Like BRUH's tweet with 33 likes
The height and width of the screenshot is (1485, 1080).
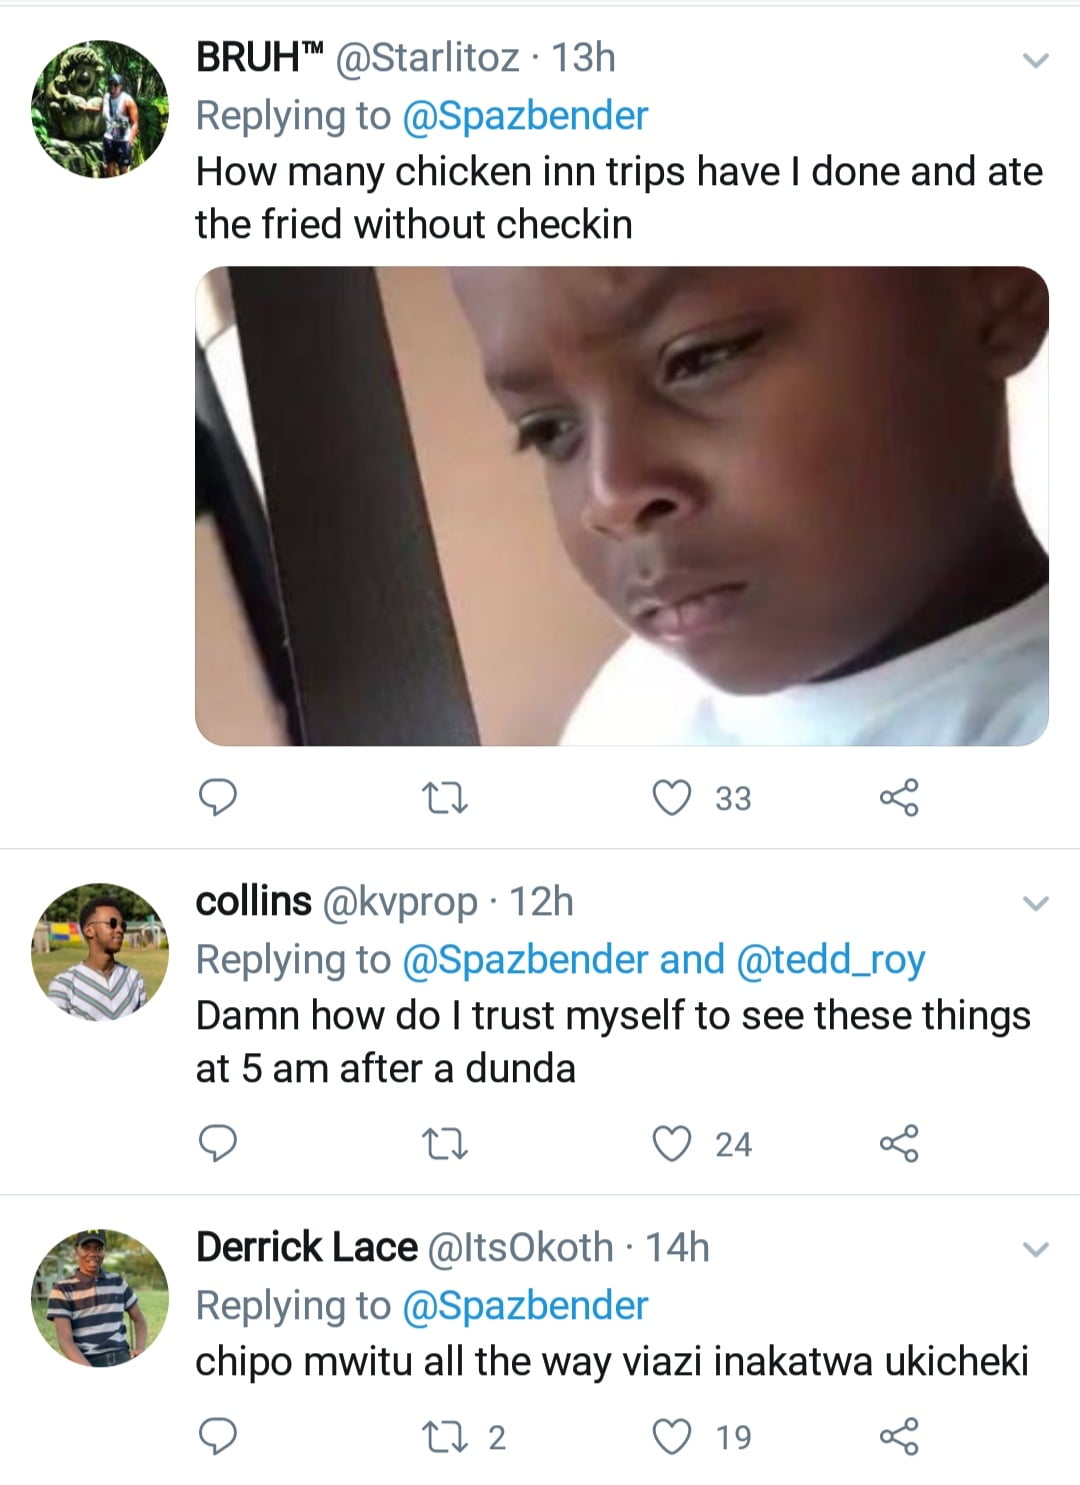[x=672, y=798]
